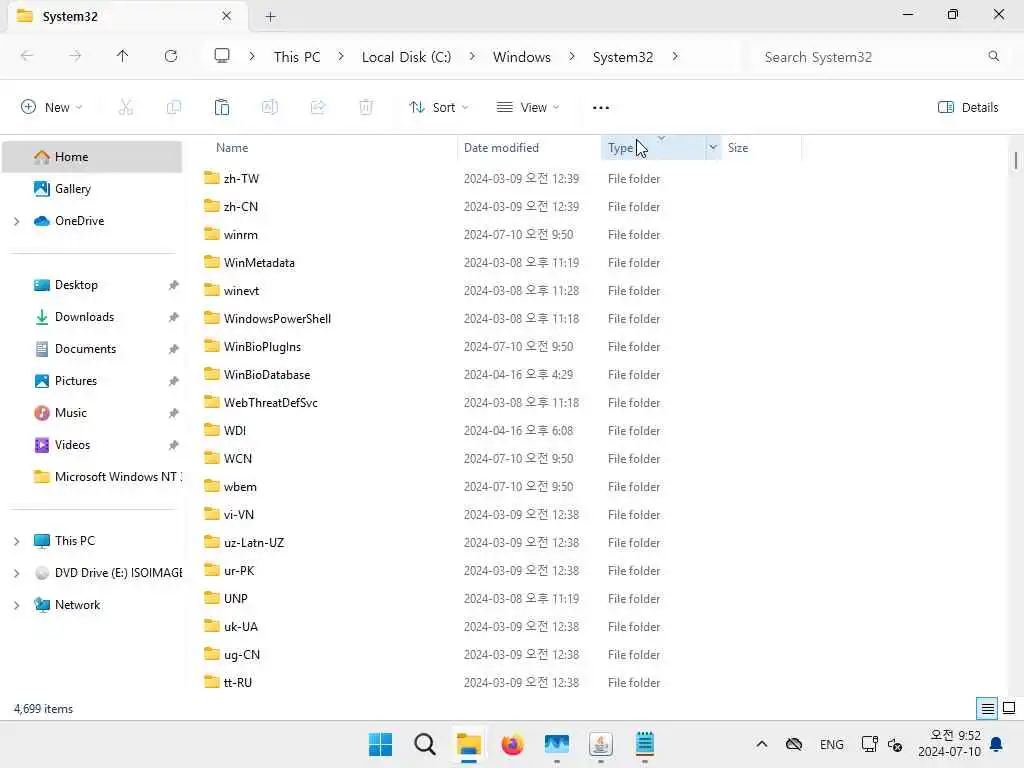Click the Notepad taskbar icon
The image size is (1024, 768).
click(x=645, y=744)
